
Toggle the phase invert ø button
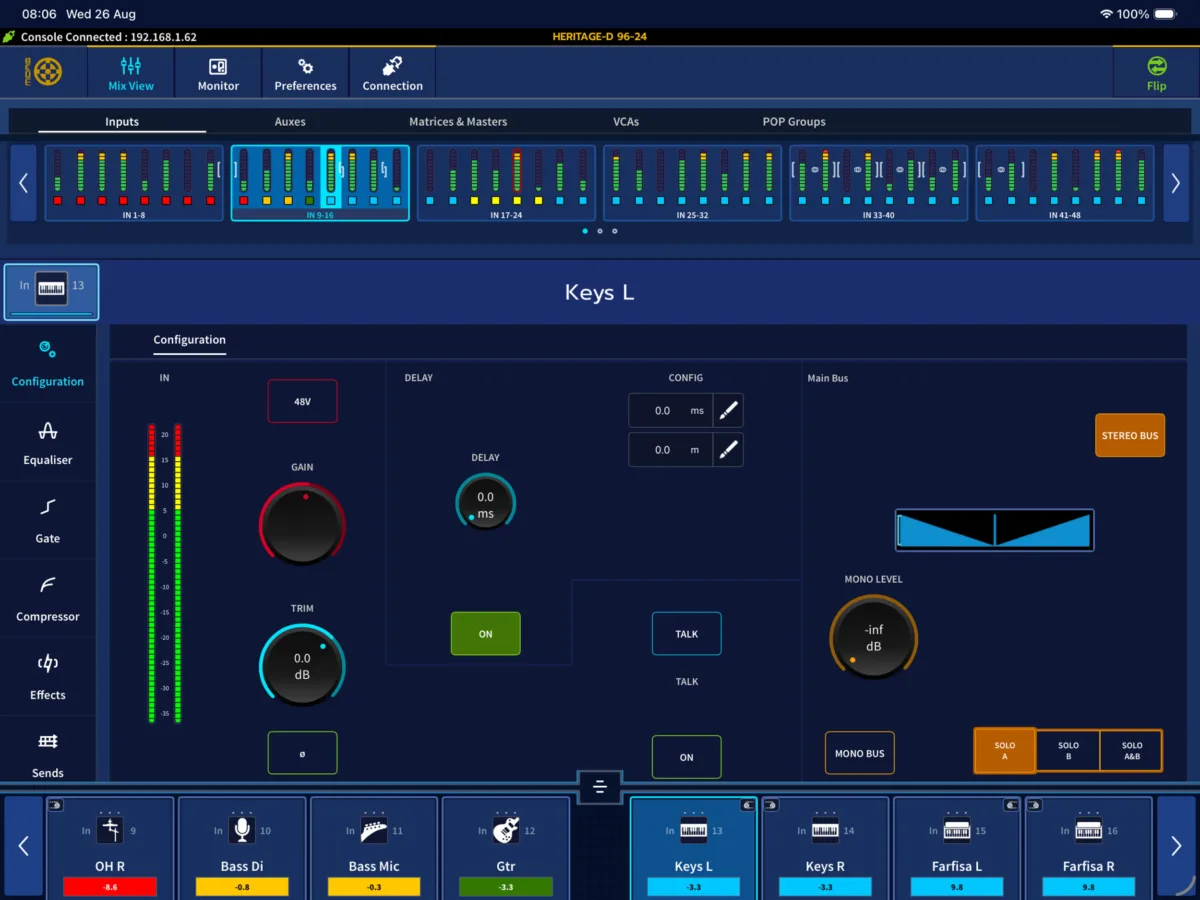point(302,753)
